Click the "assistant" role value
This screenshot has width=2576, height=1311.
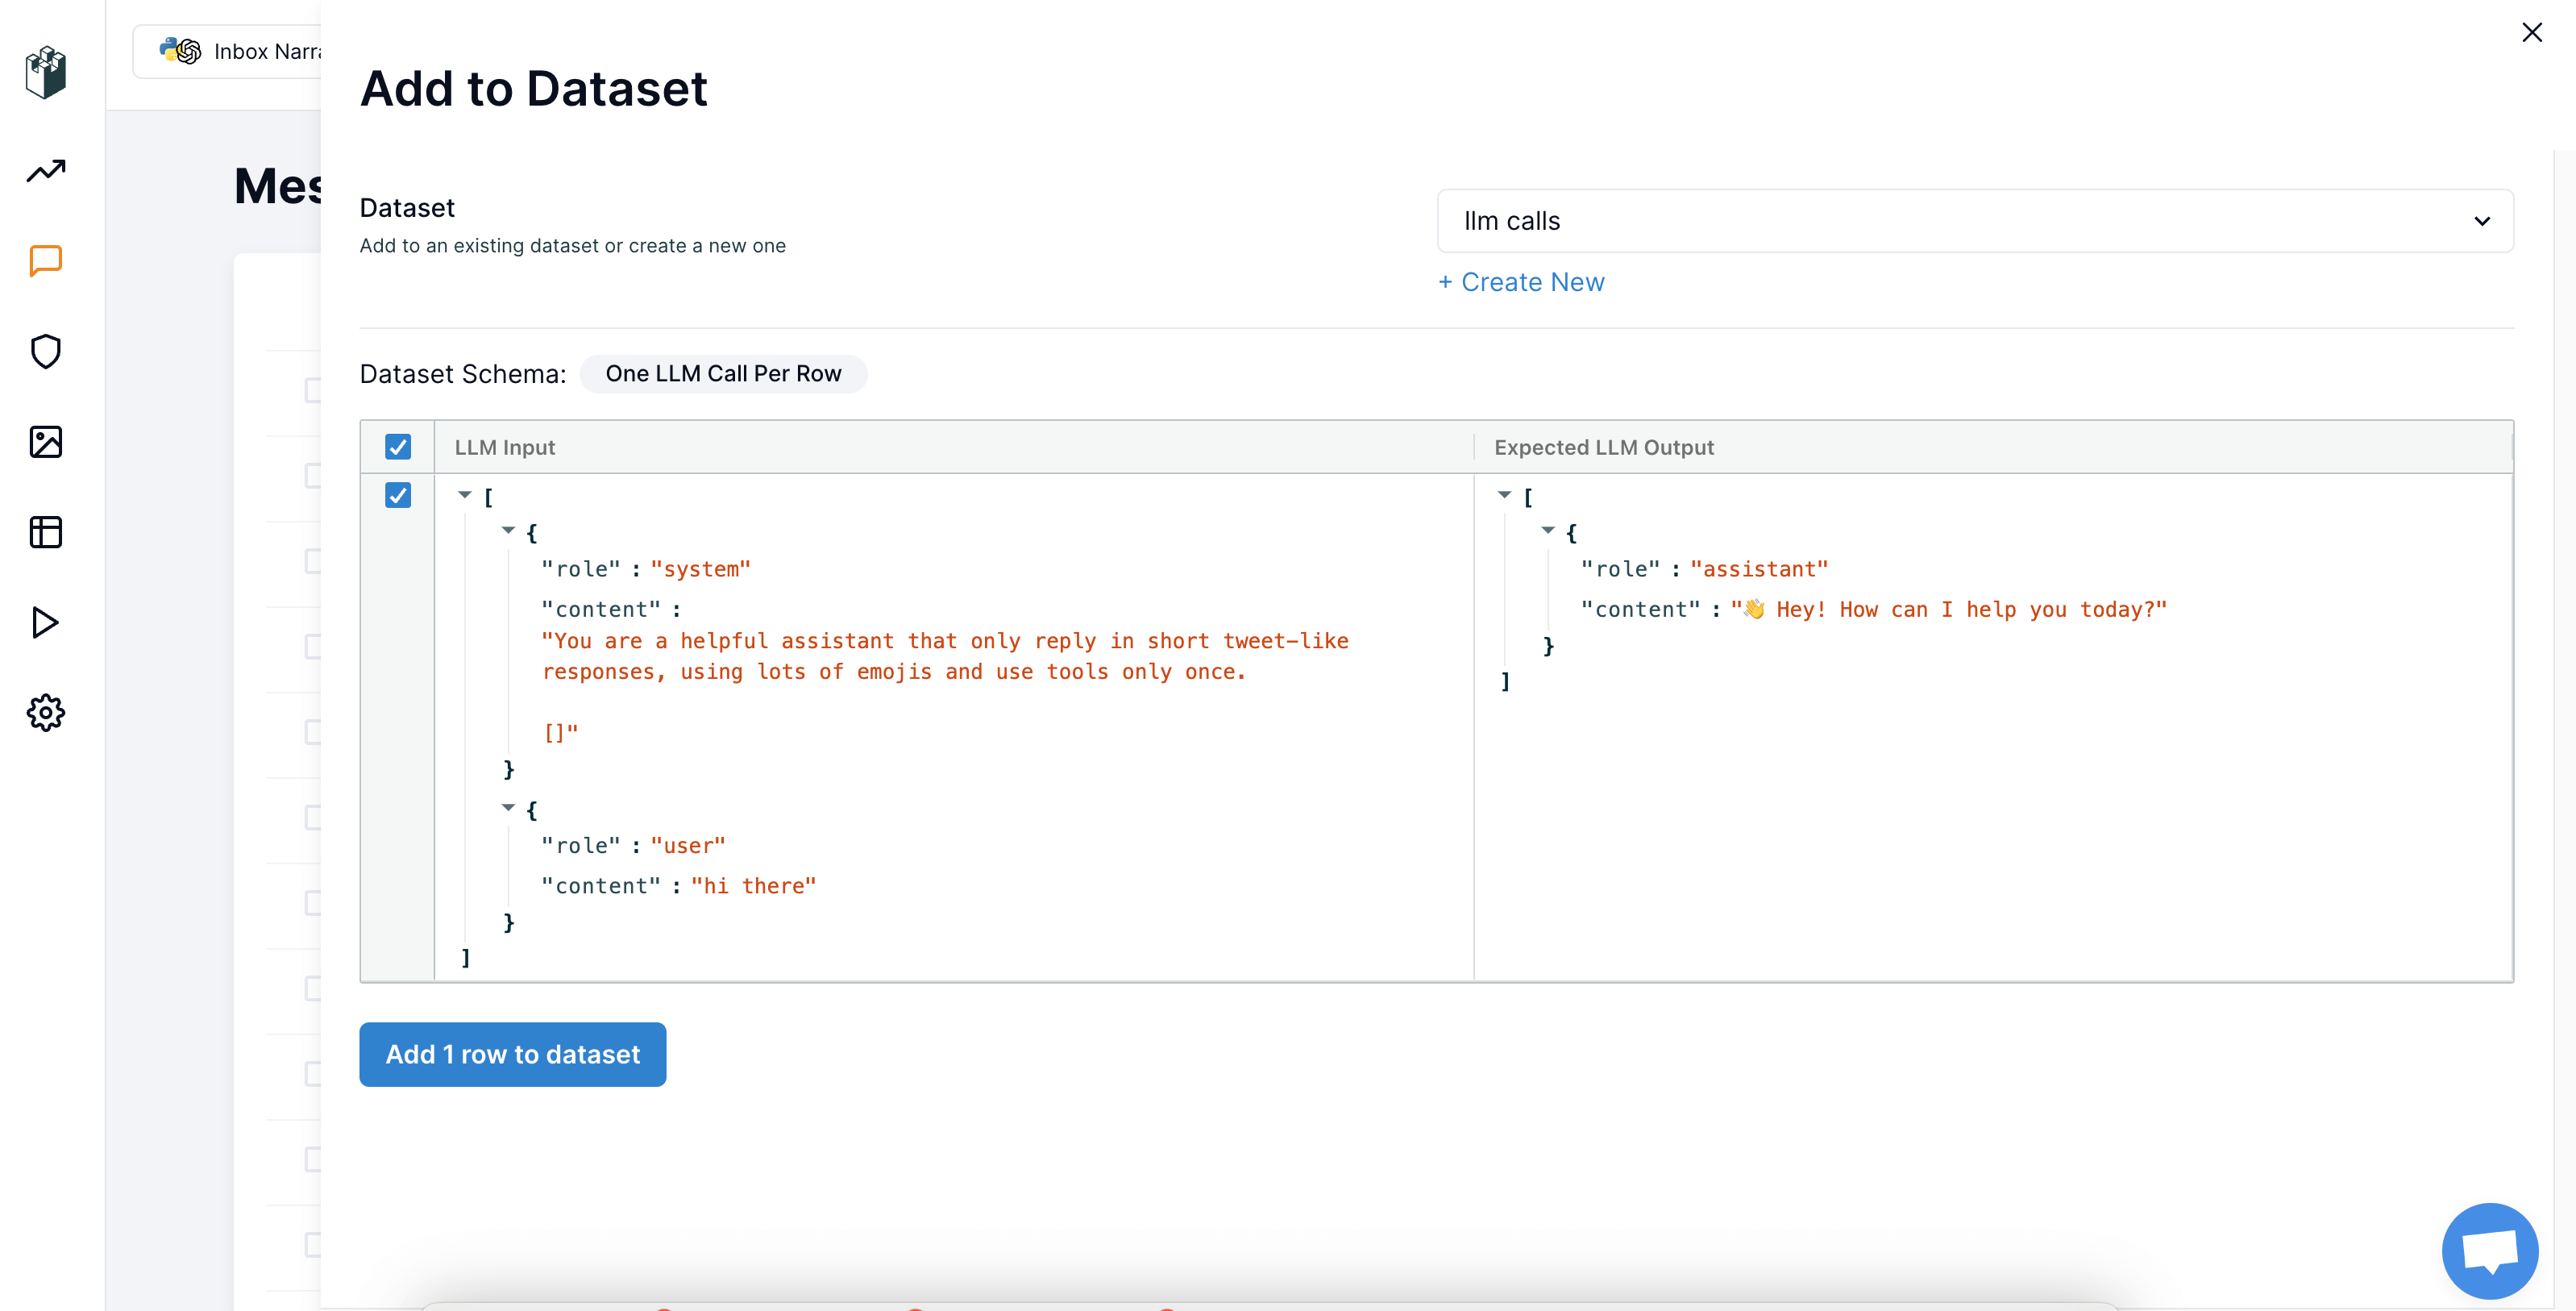pyautogui.click(x=1759, y=569)
